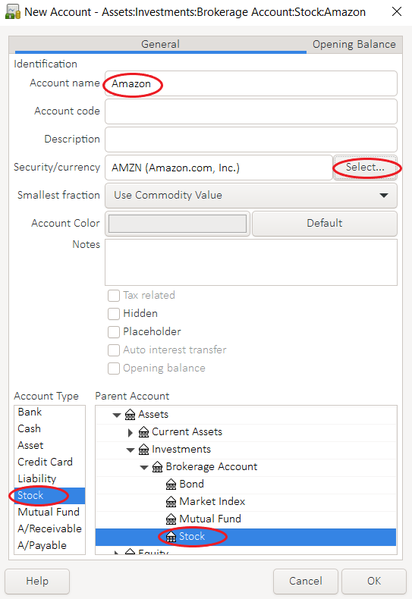Click the Investments account icon
Screen dimensions: 412x599
point(144,450)
